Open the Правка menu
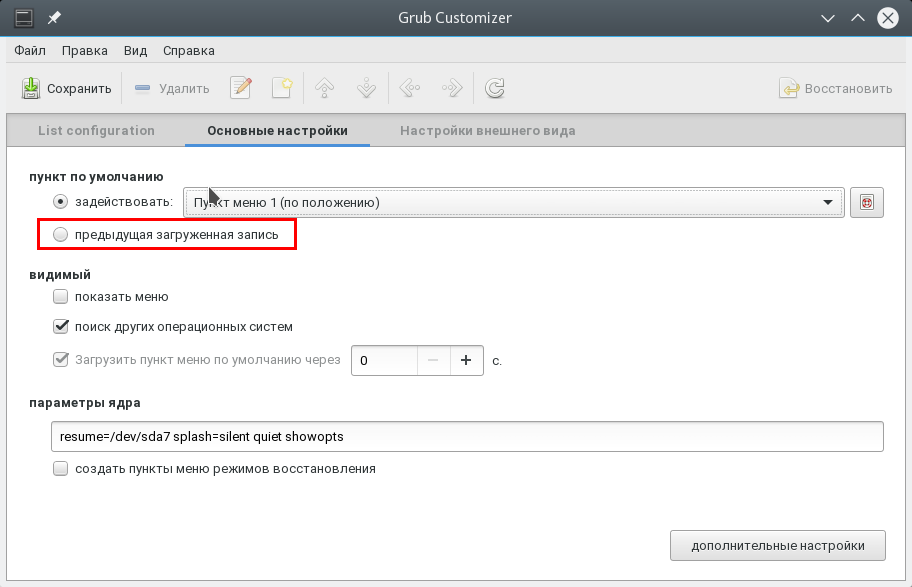This screenshot has width=912, height=587. pos(84,50)
